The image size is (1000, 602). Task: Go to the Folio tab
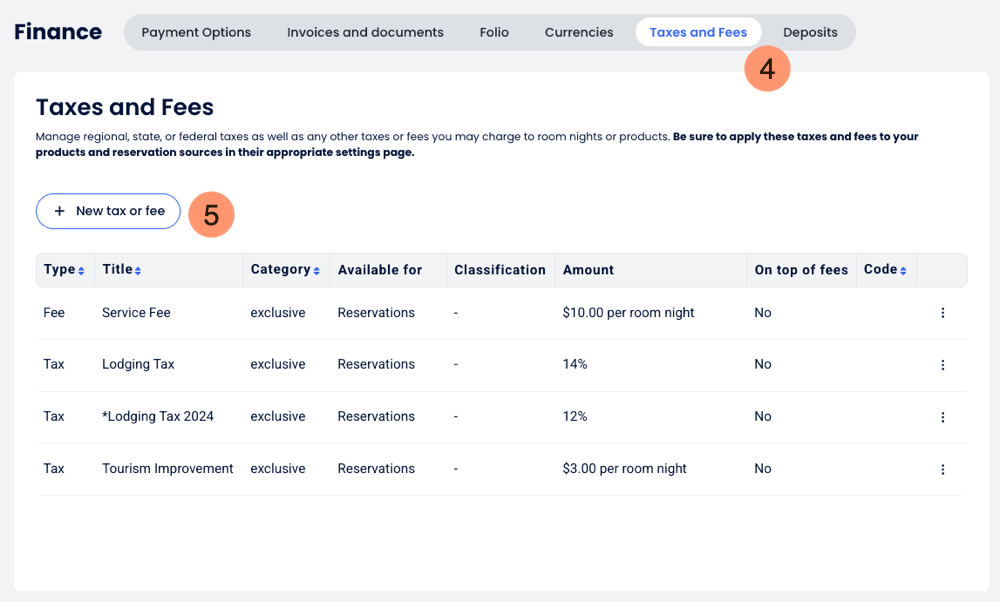click(494, 32)
